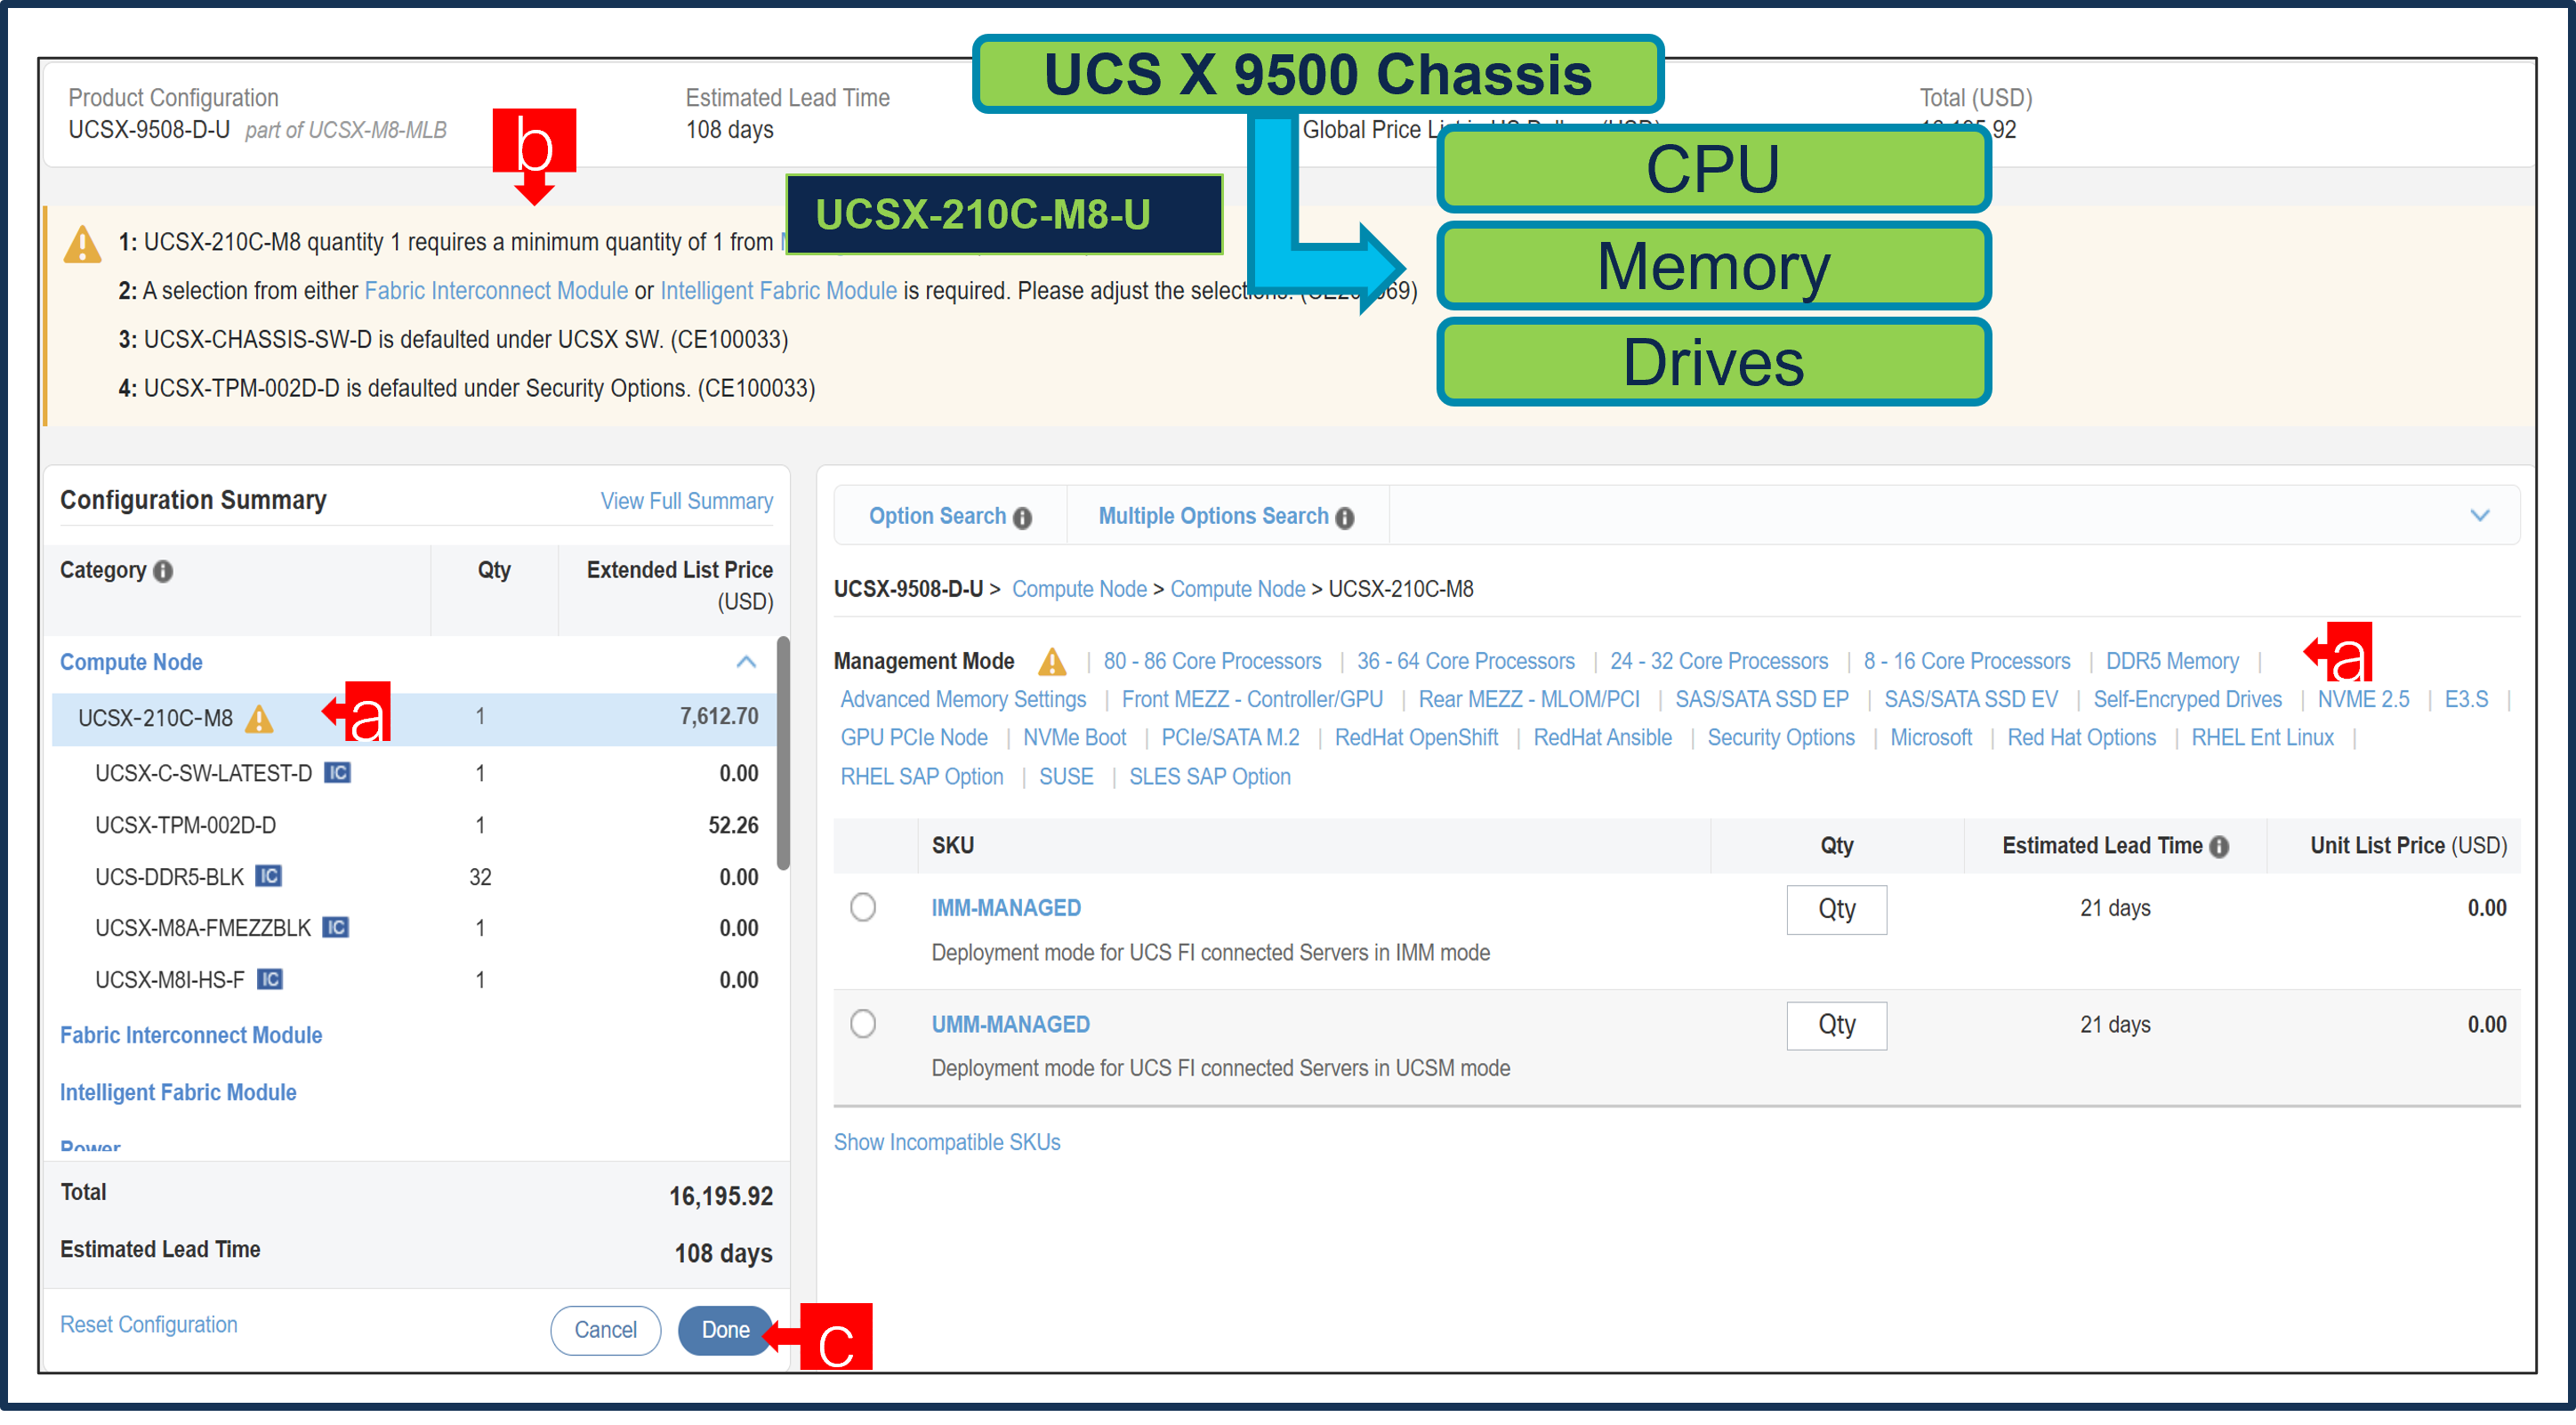2576x1425 pixels.
Task: Click Show Incompatible SKUs link
Action: click(947, 1143)
